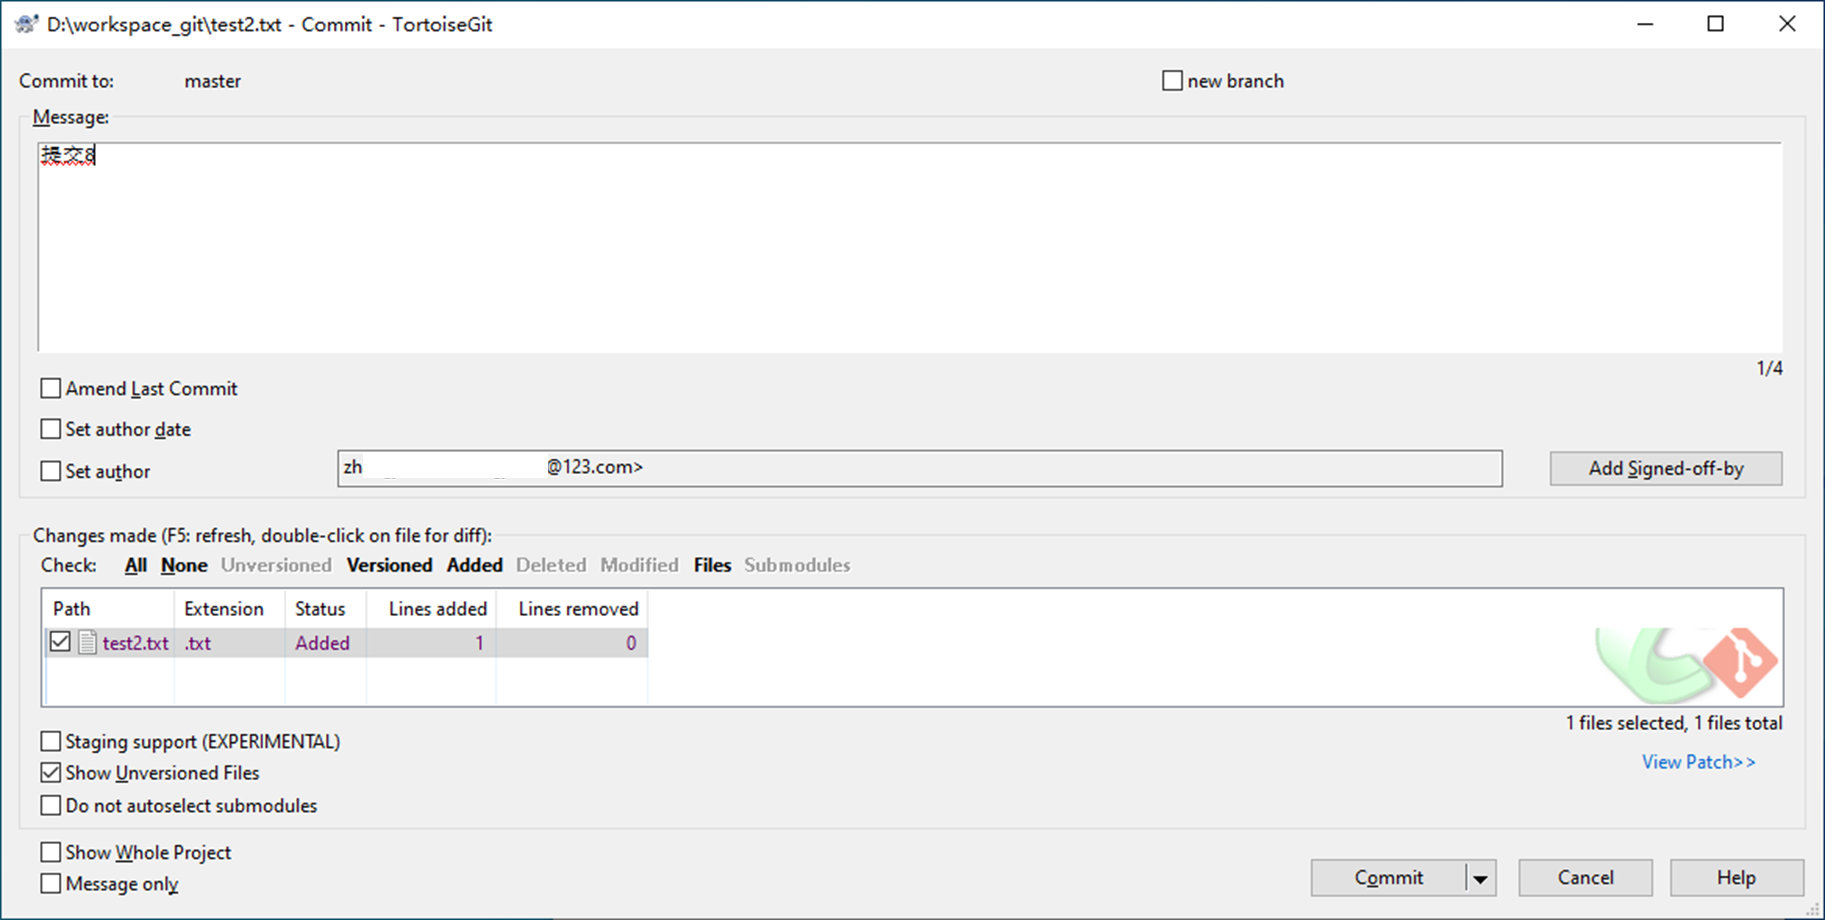This screenshot has width=1825, height=920.
Task: Tick the Amend Last Commit checkbox
Action: (x=51, y=388)
